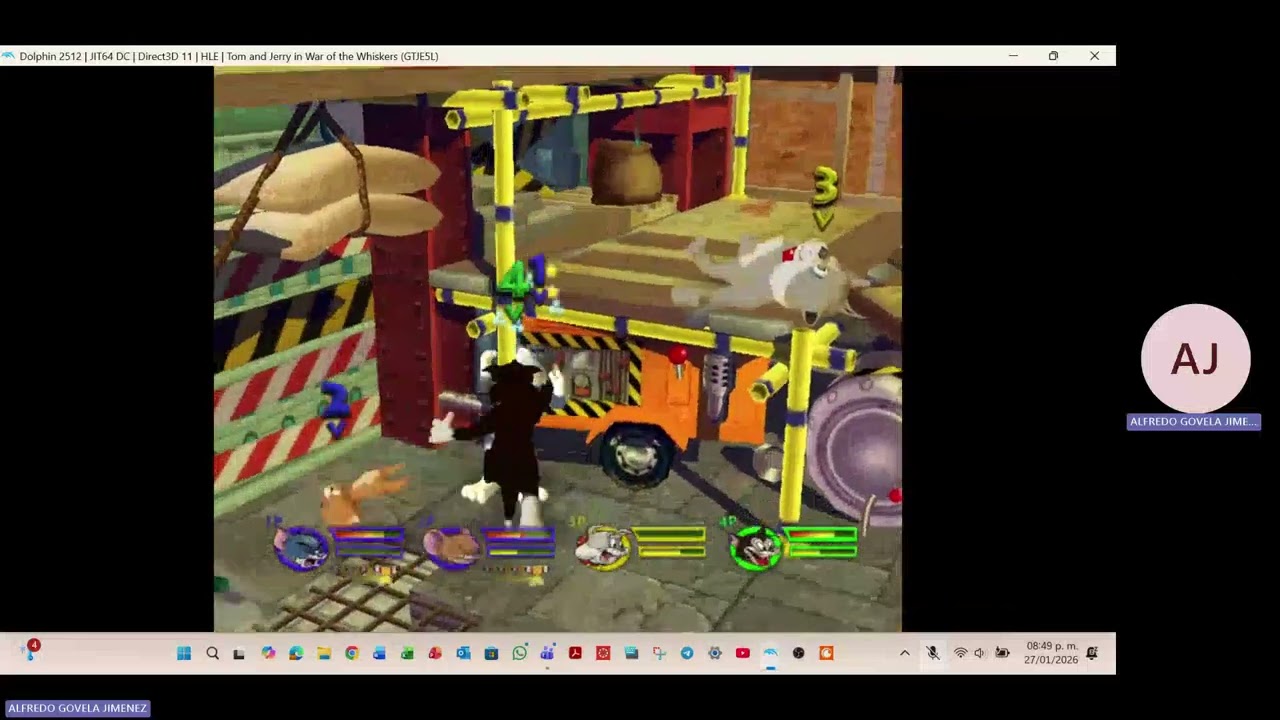The width and height of the screenshot is (1280, 720).
Task: Minimize the Dolphin emulator window
Action: 1013,56
